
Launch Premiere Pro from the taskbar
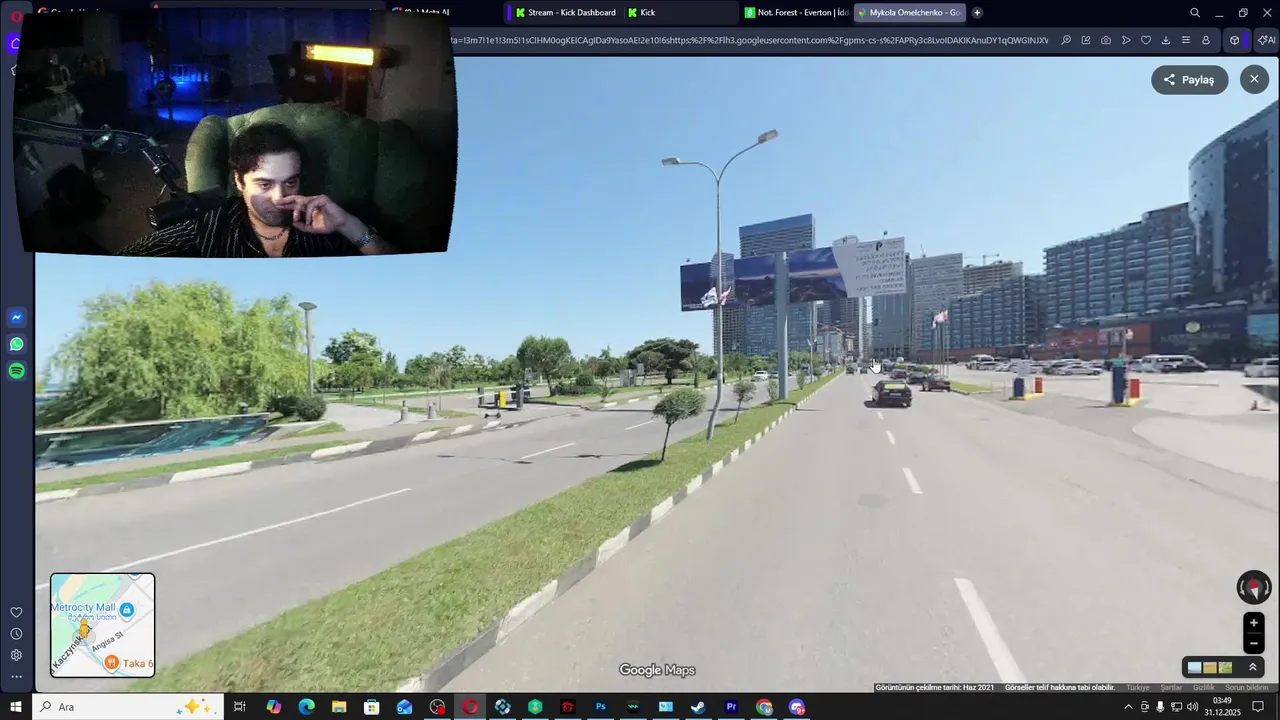click(731, 707)
